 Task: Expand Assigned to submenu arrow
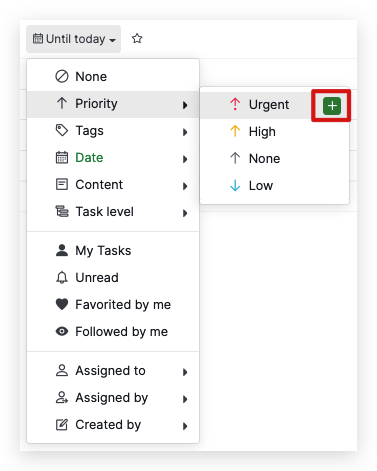185,372
